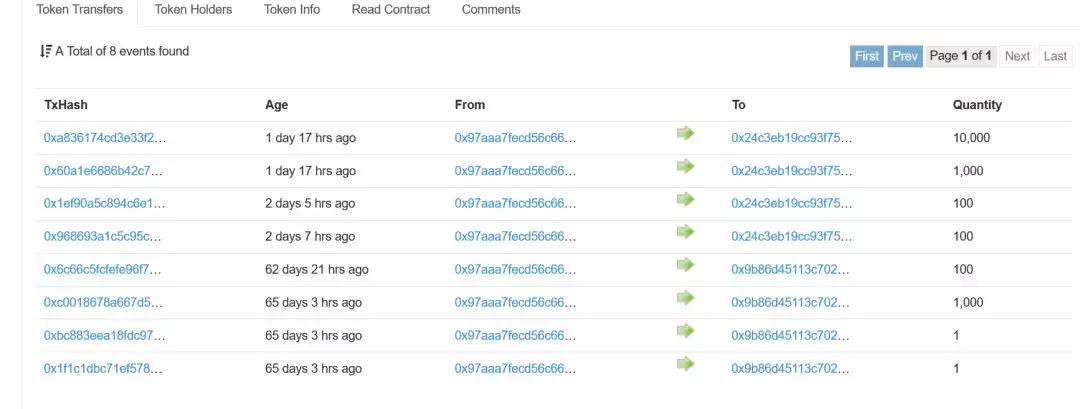Open transaction 0xa836174cd3e33f2
Screen dimensions: 1080x409
[x=105, y=138]
